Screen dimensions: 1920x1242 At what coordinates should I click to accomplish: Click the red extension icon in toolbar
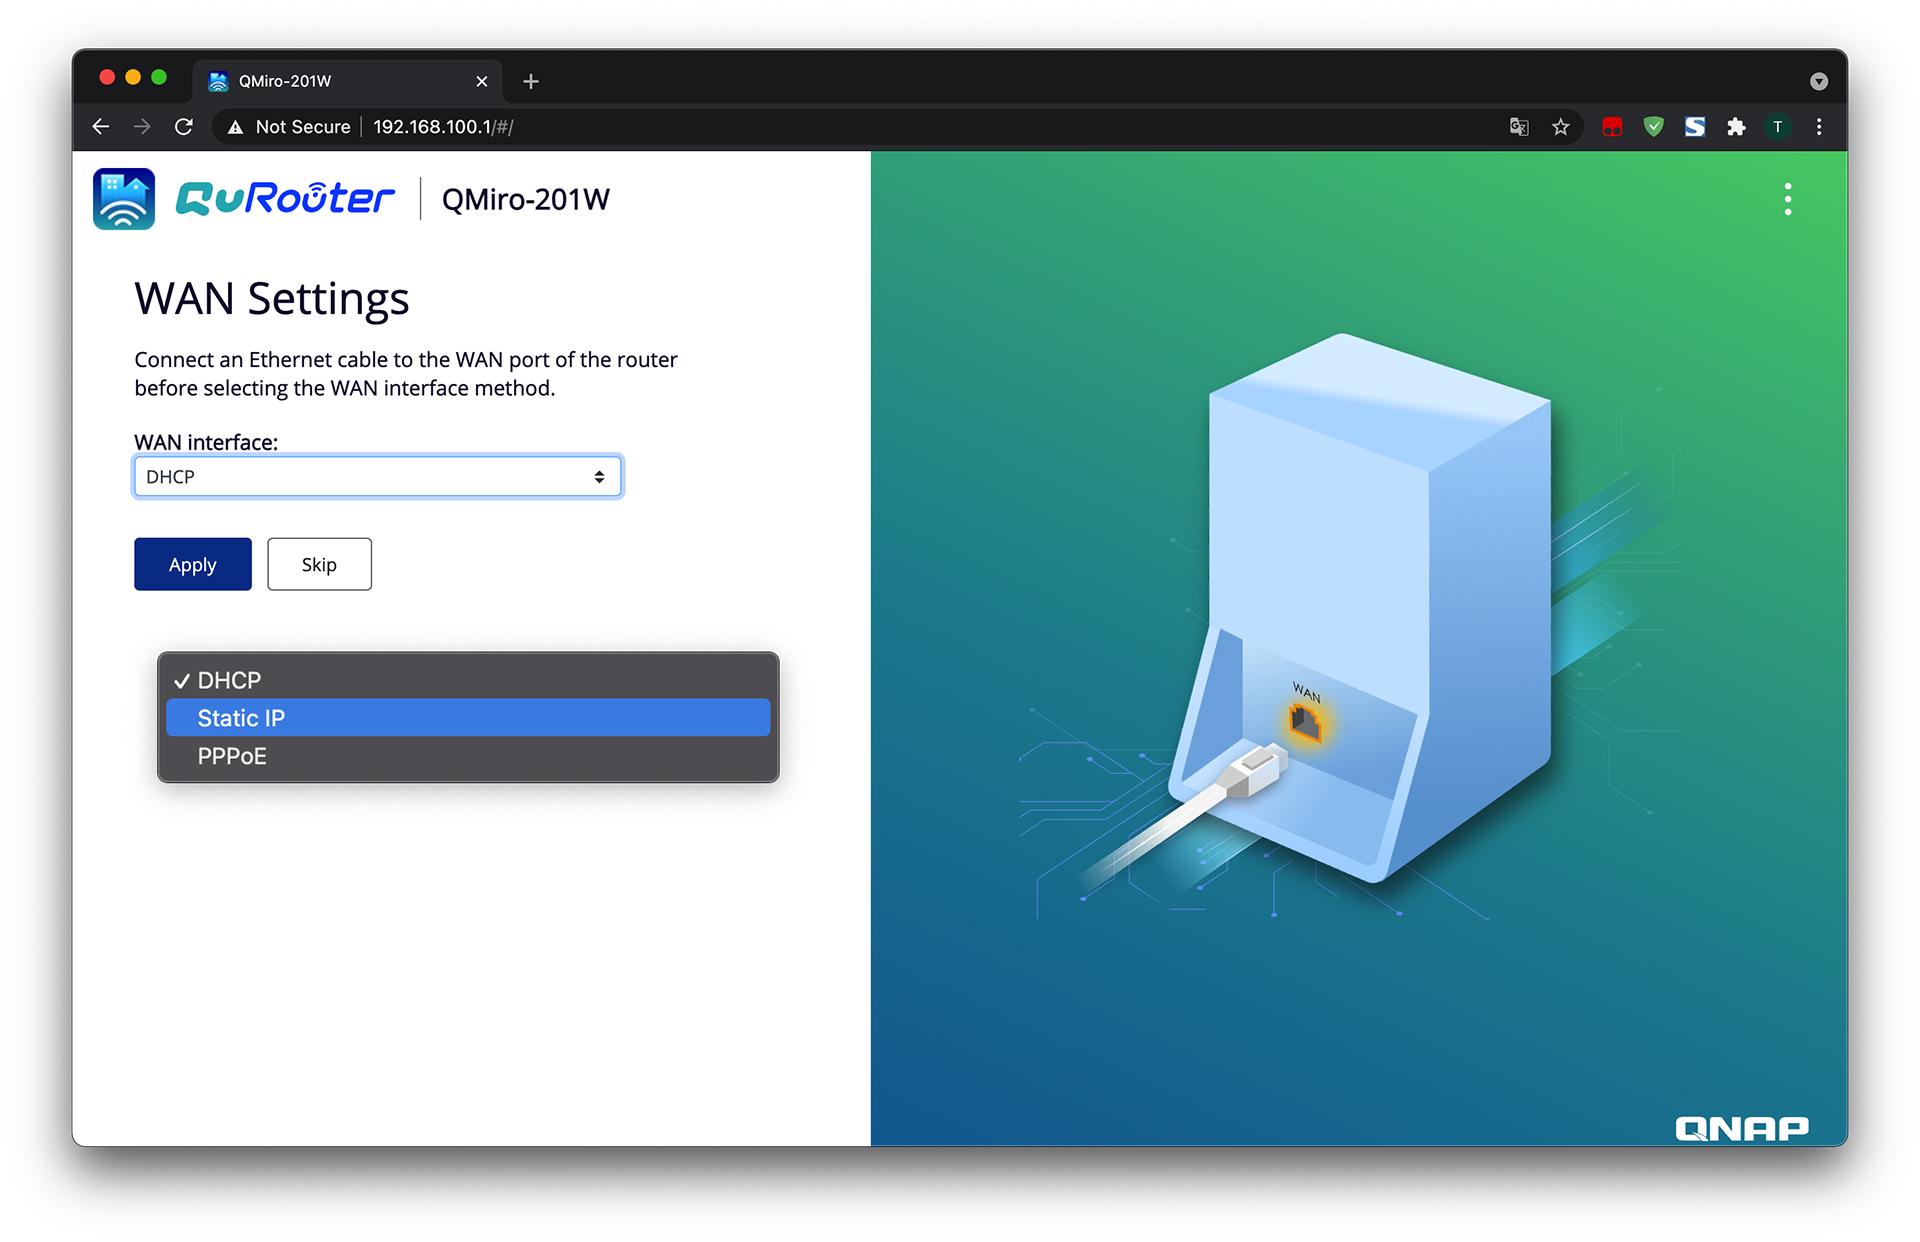pyautogui.click(x=1612, y=127)
